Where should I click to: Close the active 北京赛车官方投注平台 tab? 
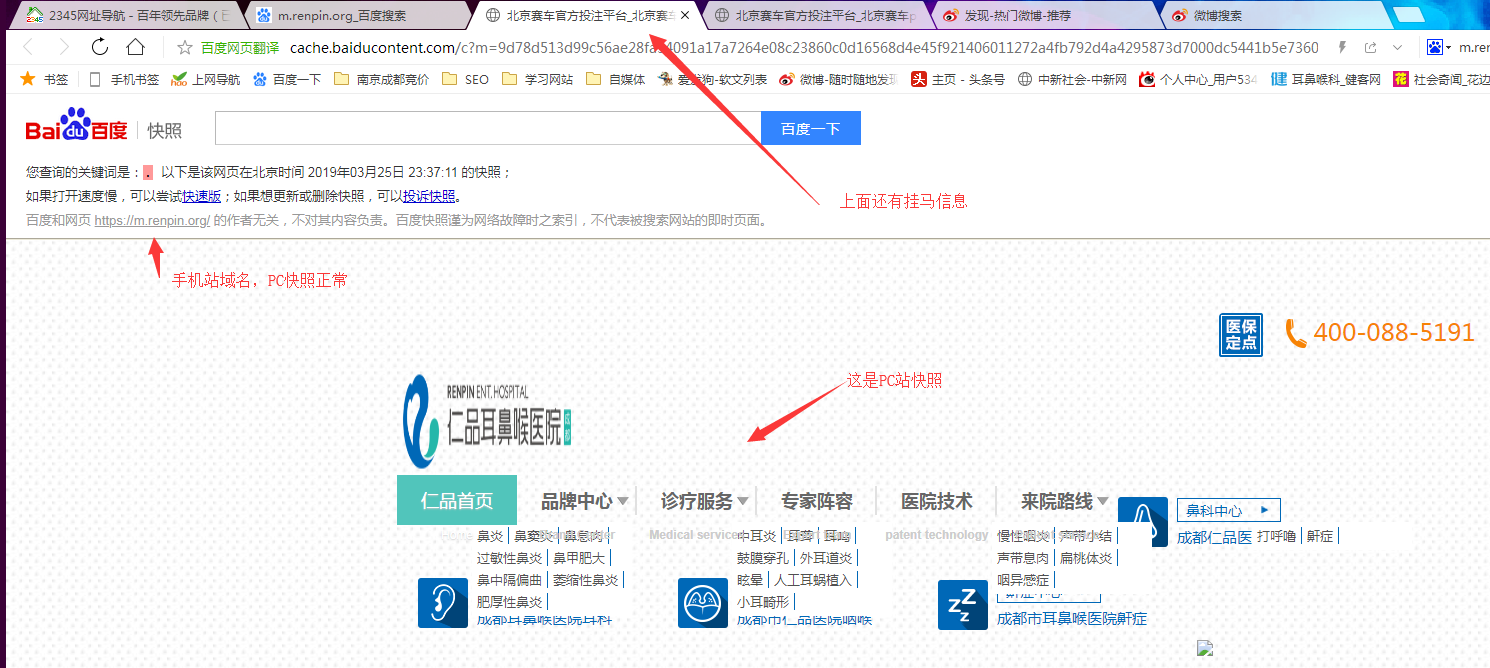coord(685,15)
